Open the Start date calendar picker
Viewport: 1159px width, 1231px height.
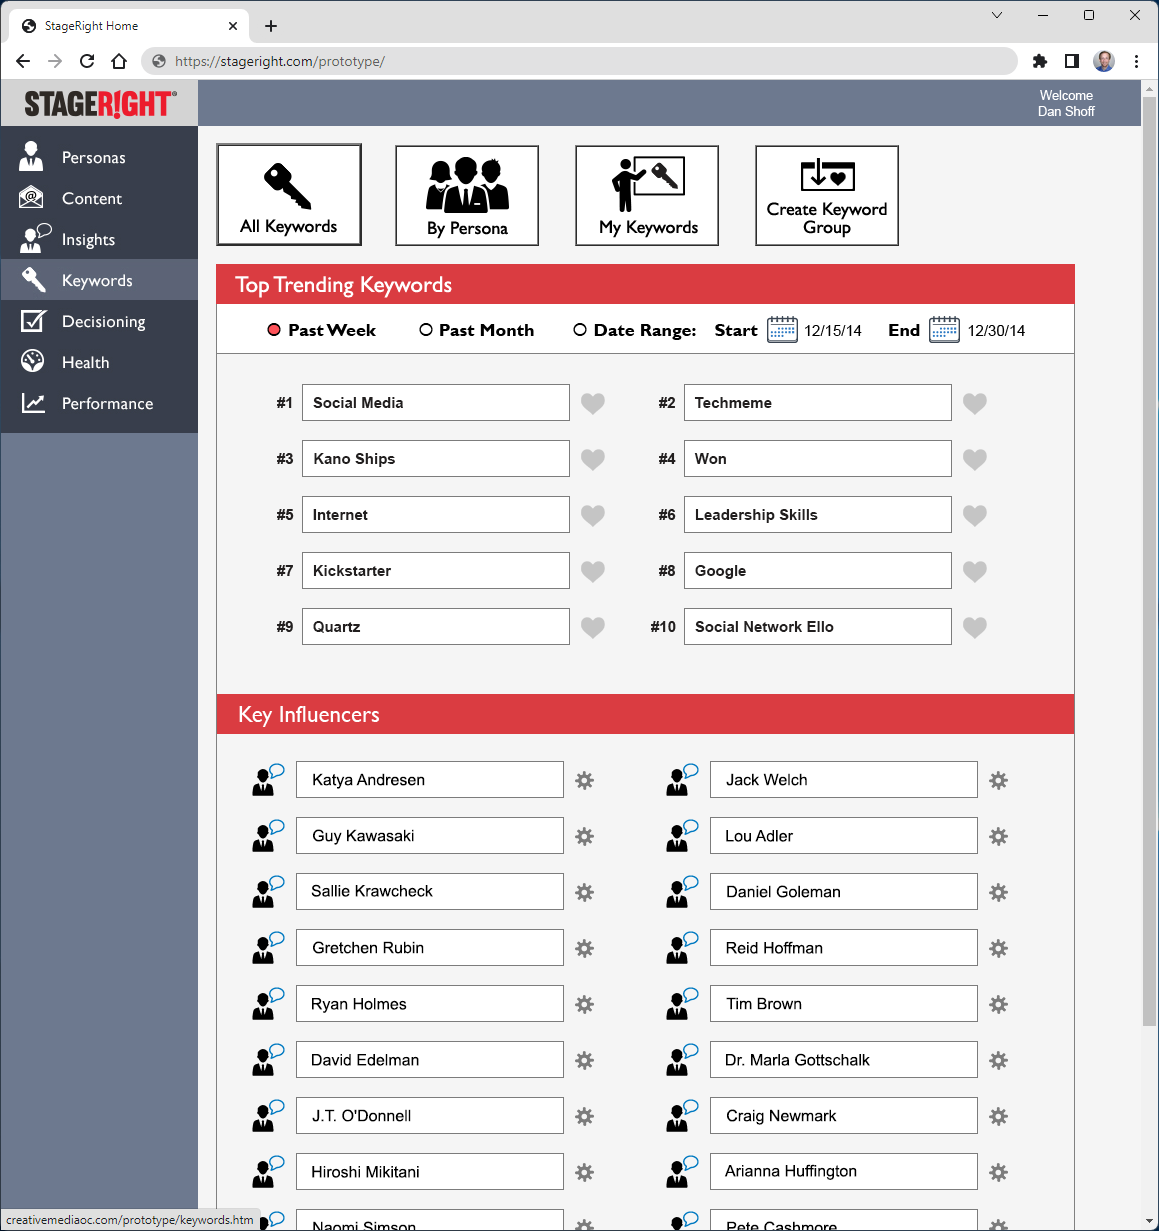point(782,329)
